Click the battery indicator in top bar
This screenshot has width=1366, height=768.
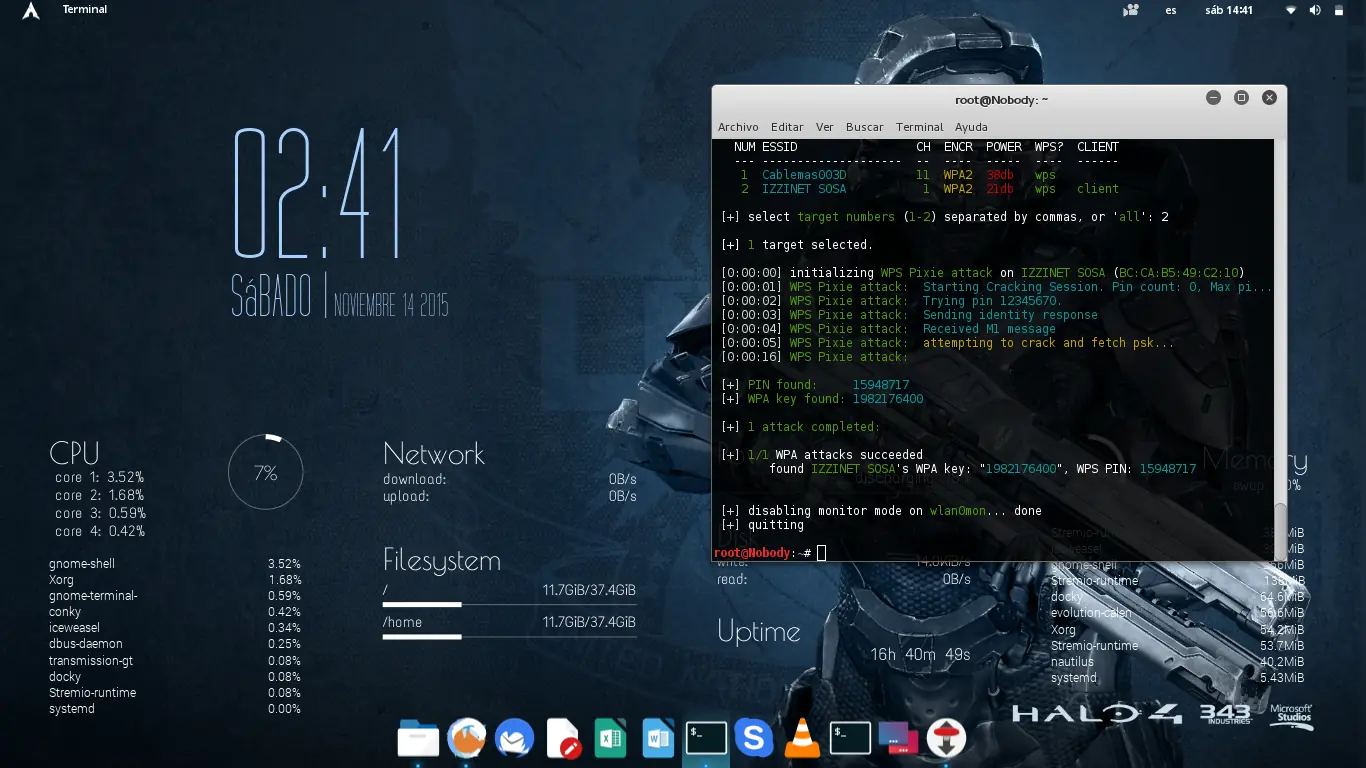coord(1341,10)
